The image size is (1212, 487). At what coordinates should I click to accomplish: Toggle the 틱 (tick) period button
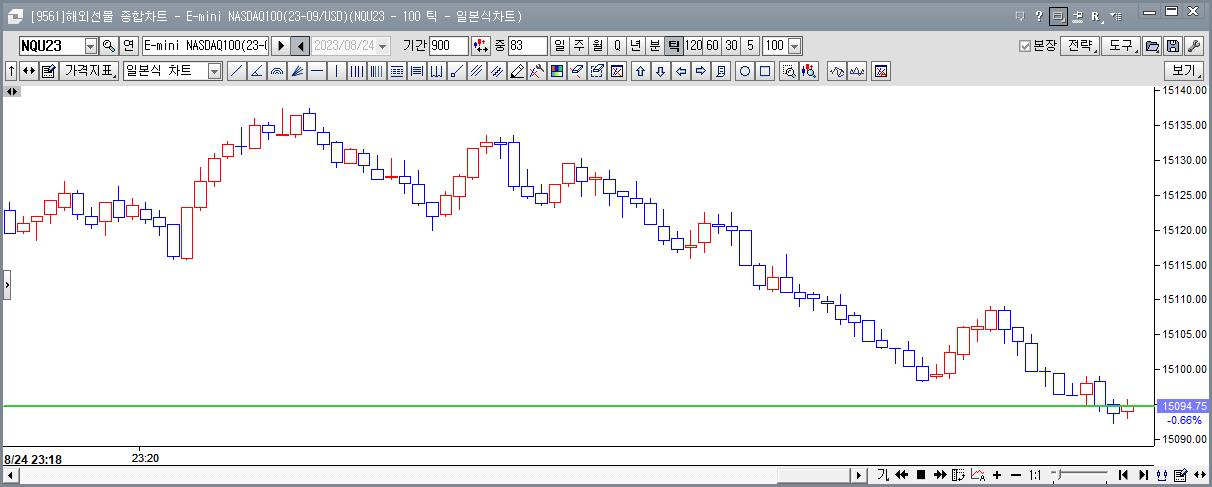click(673, 46)
